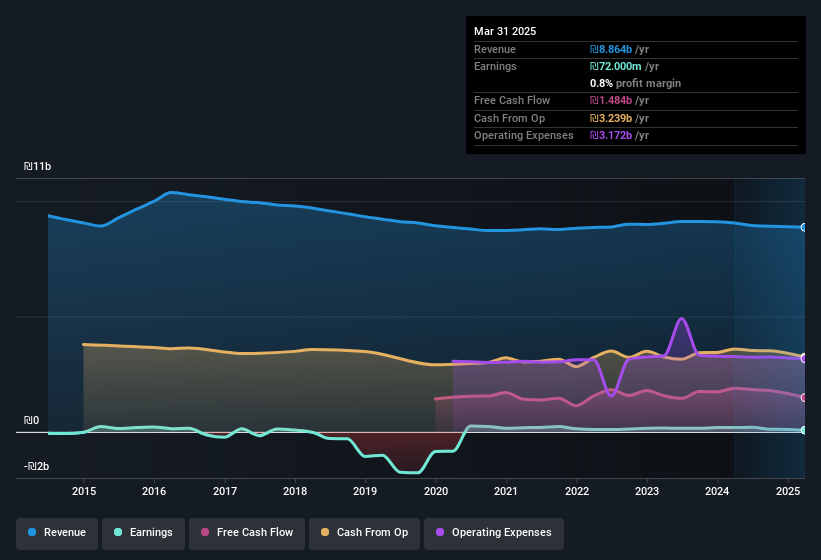The width and height of the screenshot is (821, 560).
Task: Click the -₪2b y-axis label
Action: pos(36,466)
